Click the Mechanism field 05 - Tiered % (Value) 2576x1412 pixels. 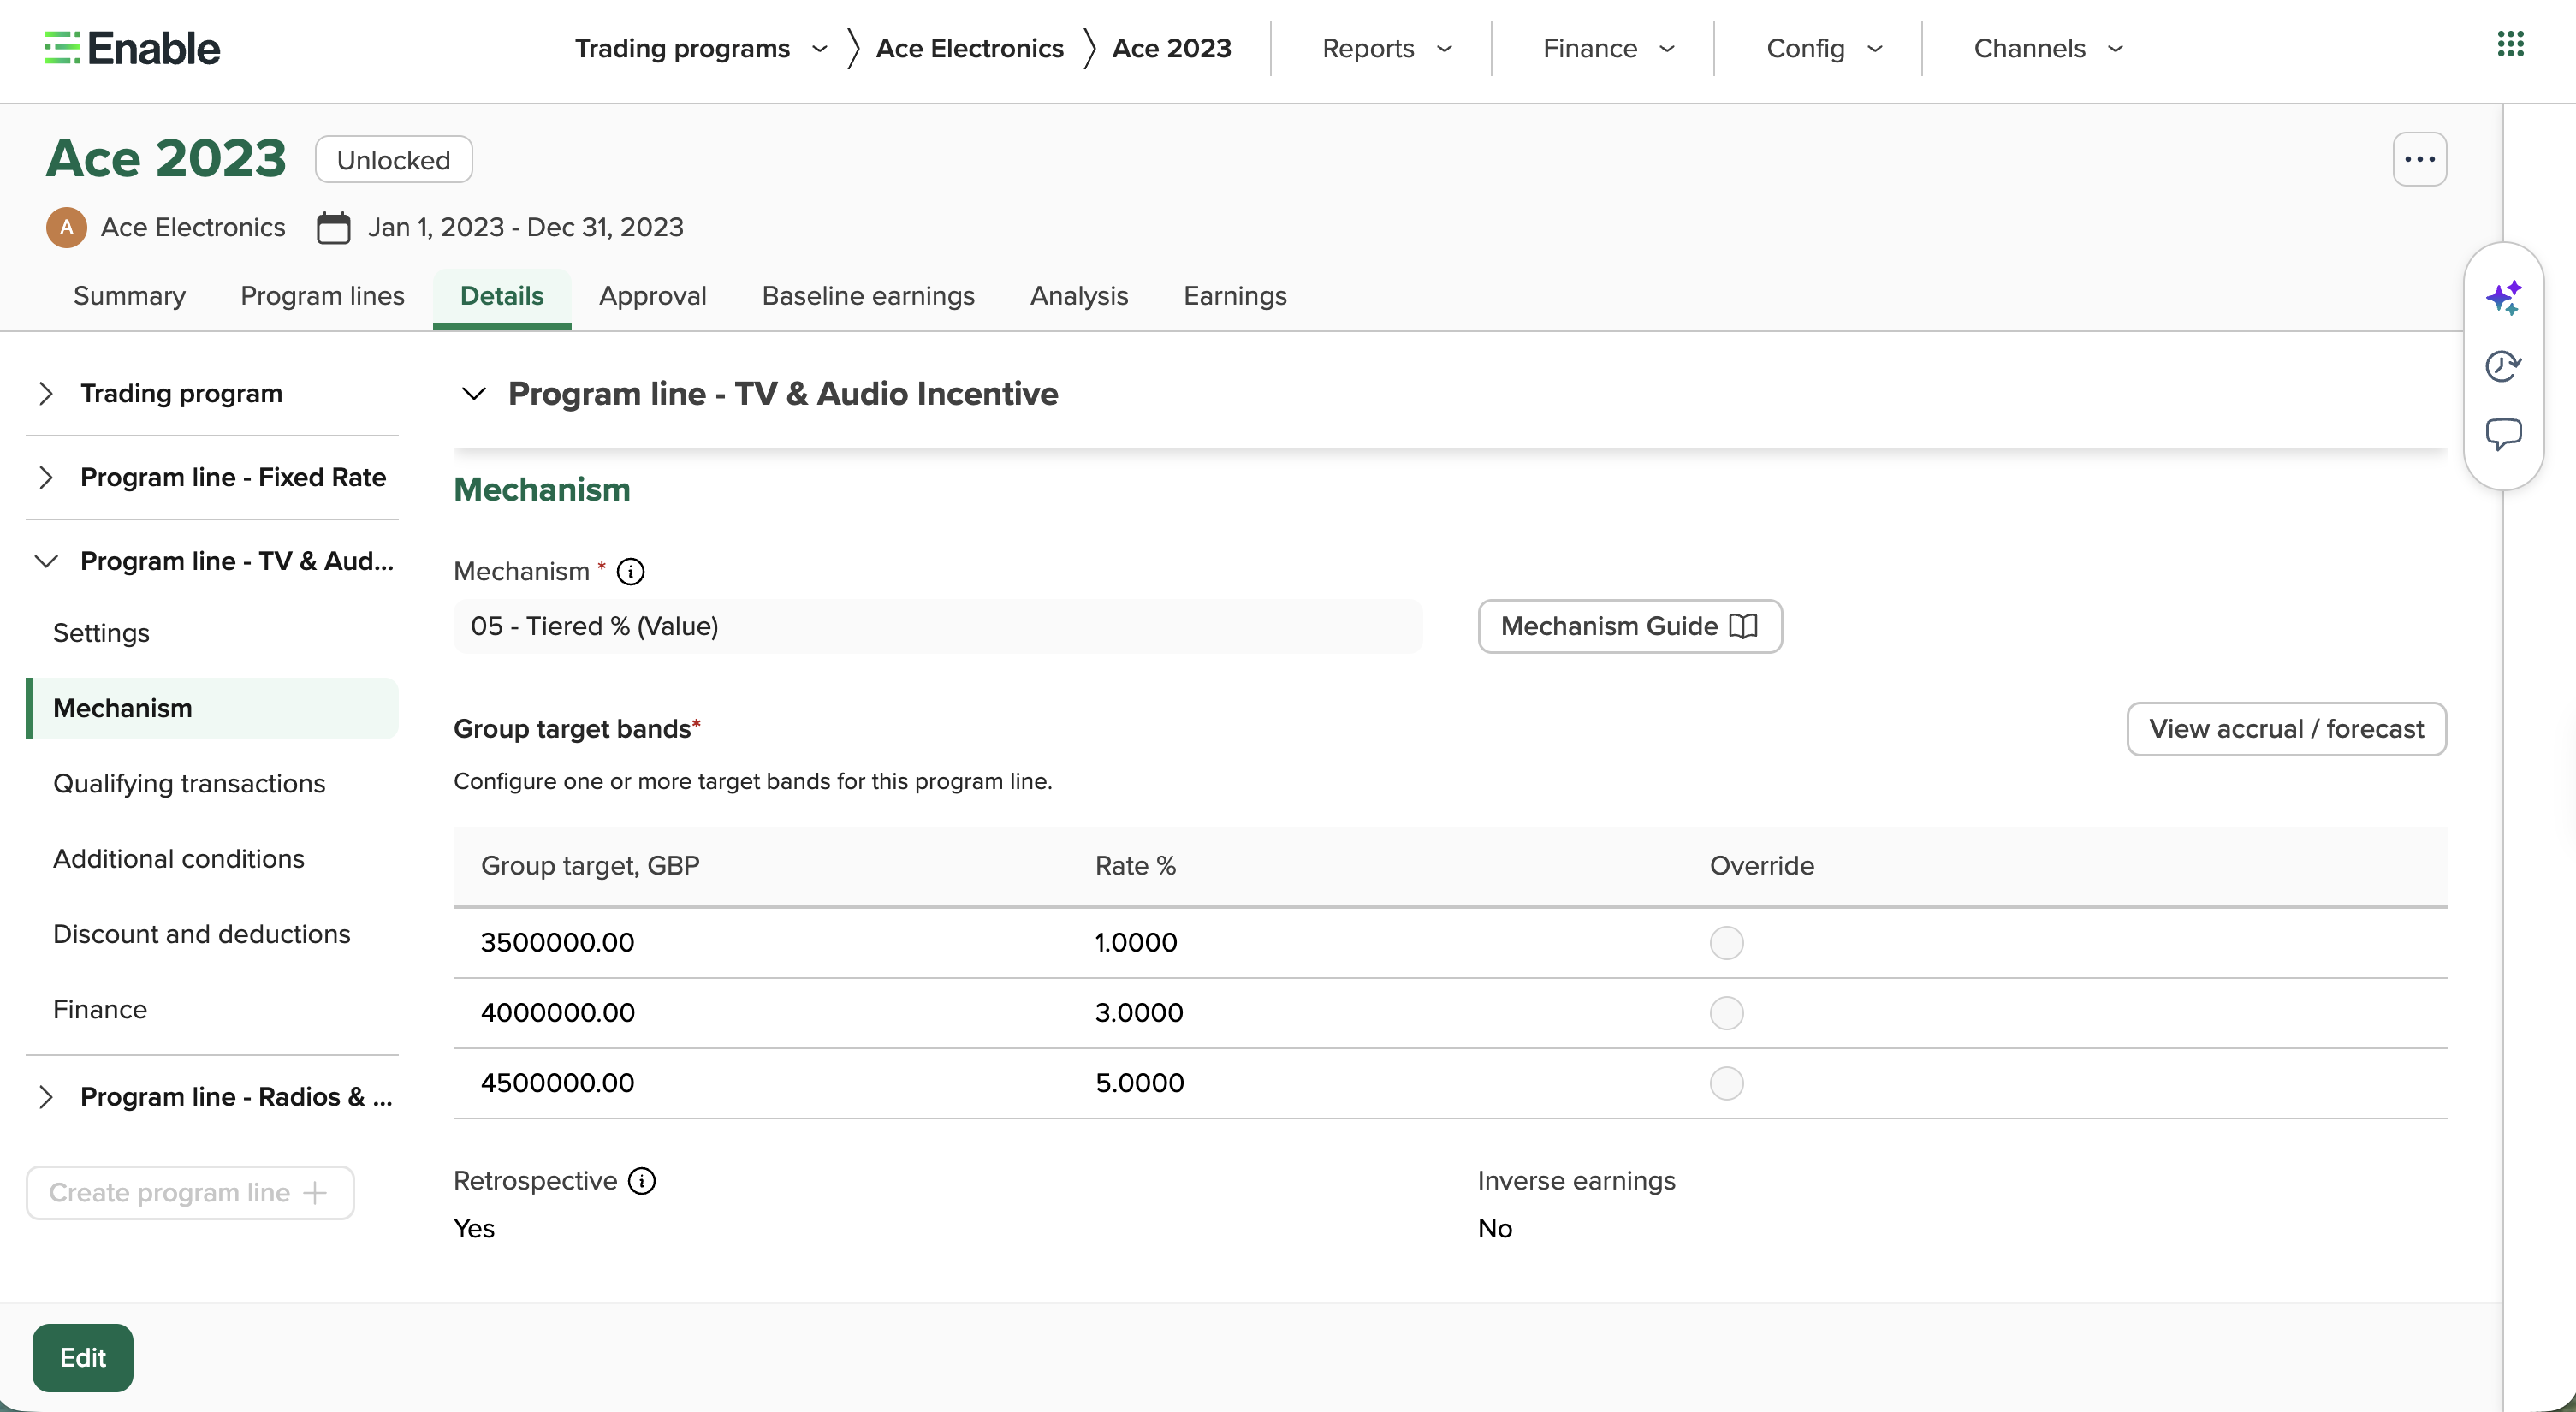(937, 626)
